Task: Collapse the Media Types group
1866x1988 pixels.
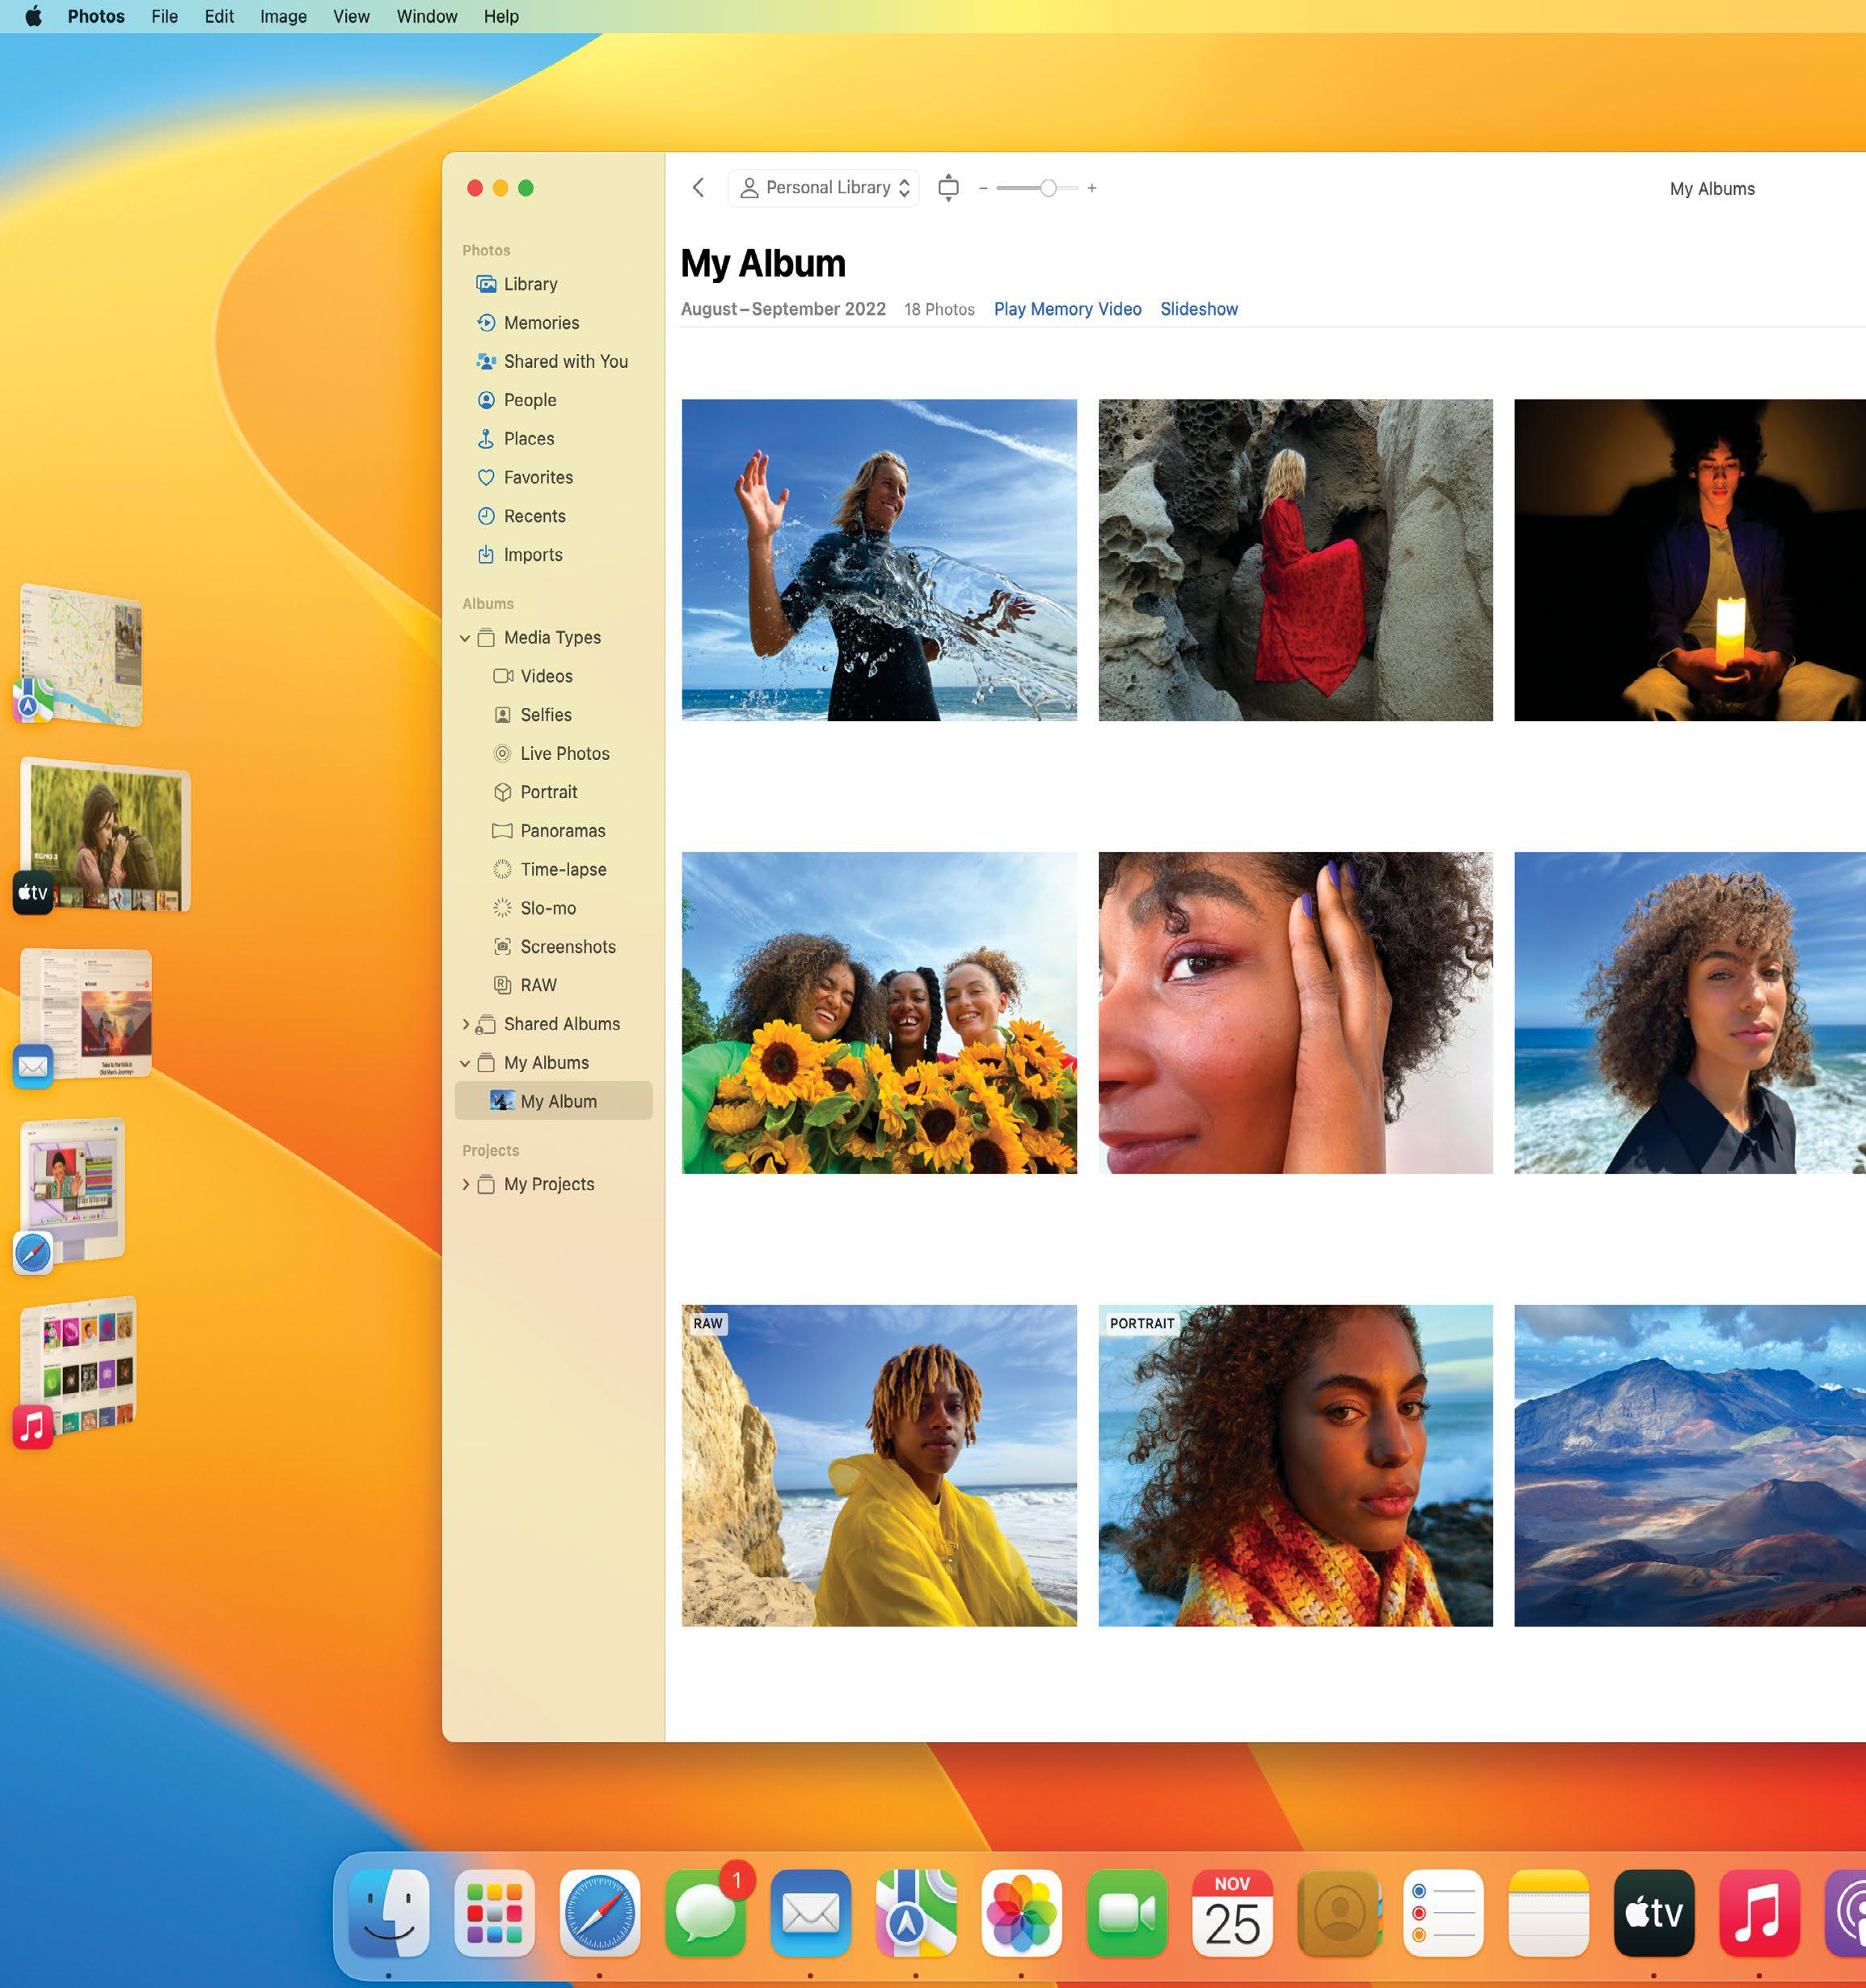Action: [x=465, y=638]
